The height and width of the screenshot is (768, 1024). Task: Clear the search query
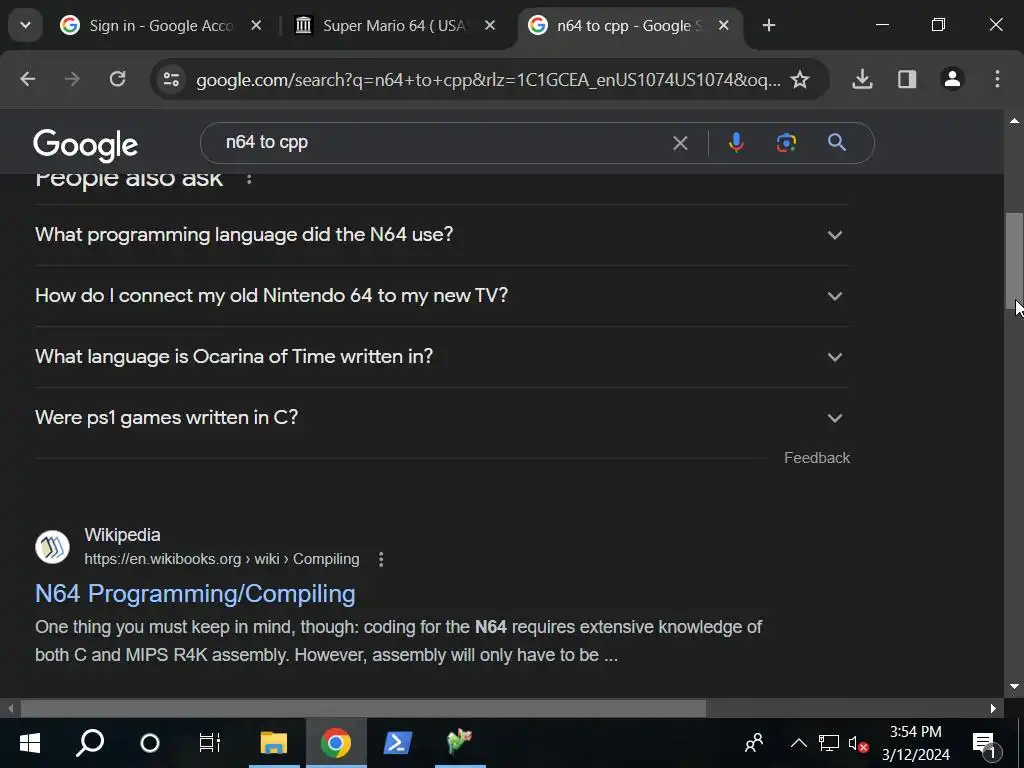(680, 143)
